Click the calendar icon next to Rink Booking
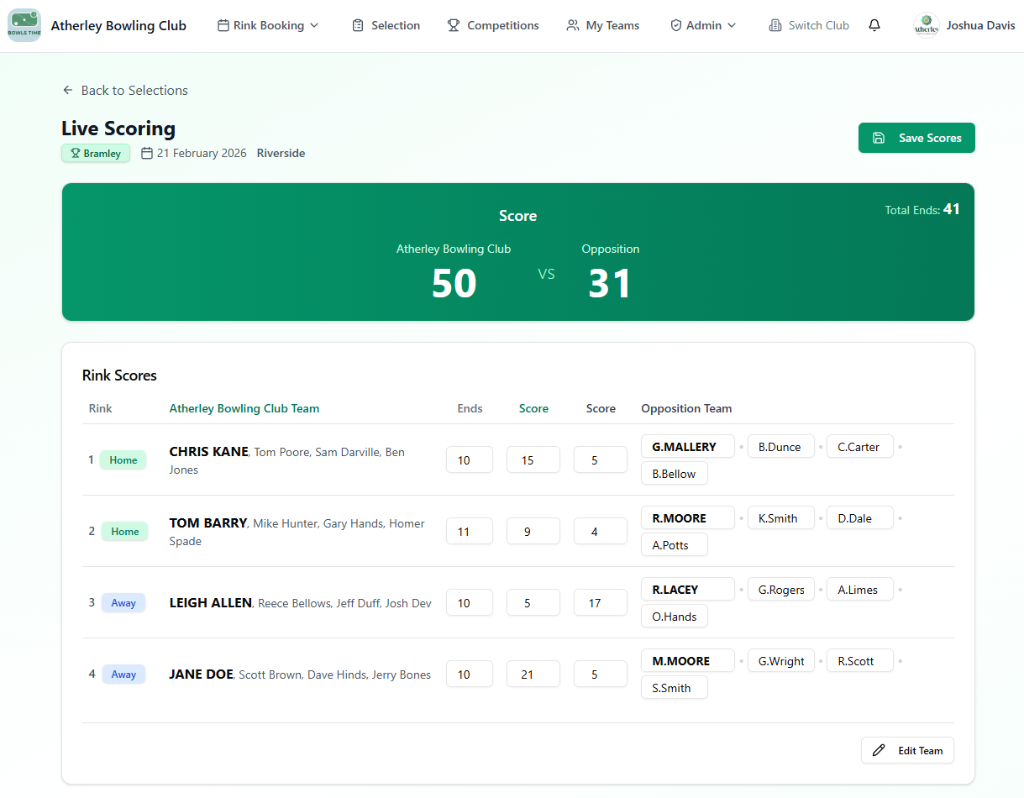 pyautogui.click(x=223, y=25)
